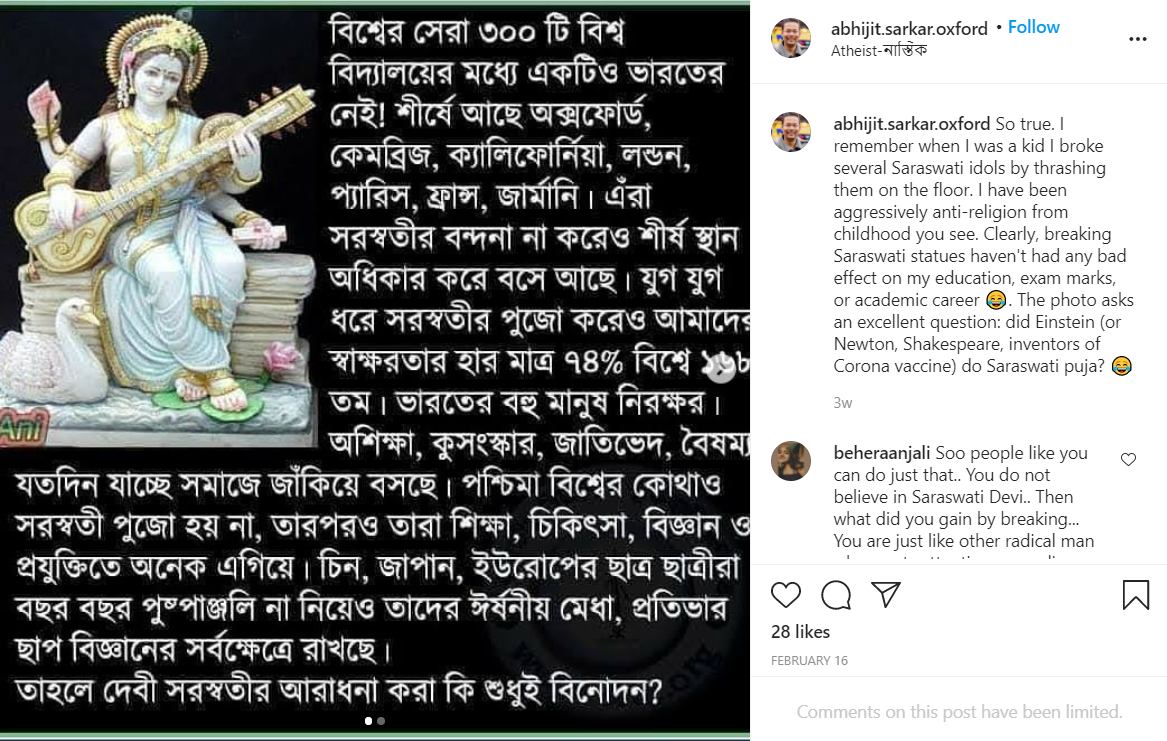1167x741 pixels.
Task: Open caption username abhijit.sarkar.oxford
Action: point(912,124)
